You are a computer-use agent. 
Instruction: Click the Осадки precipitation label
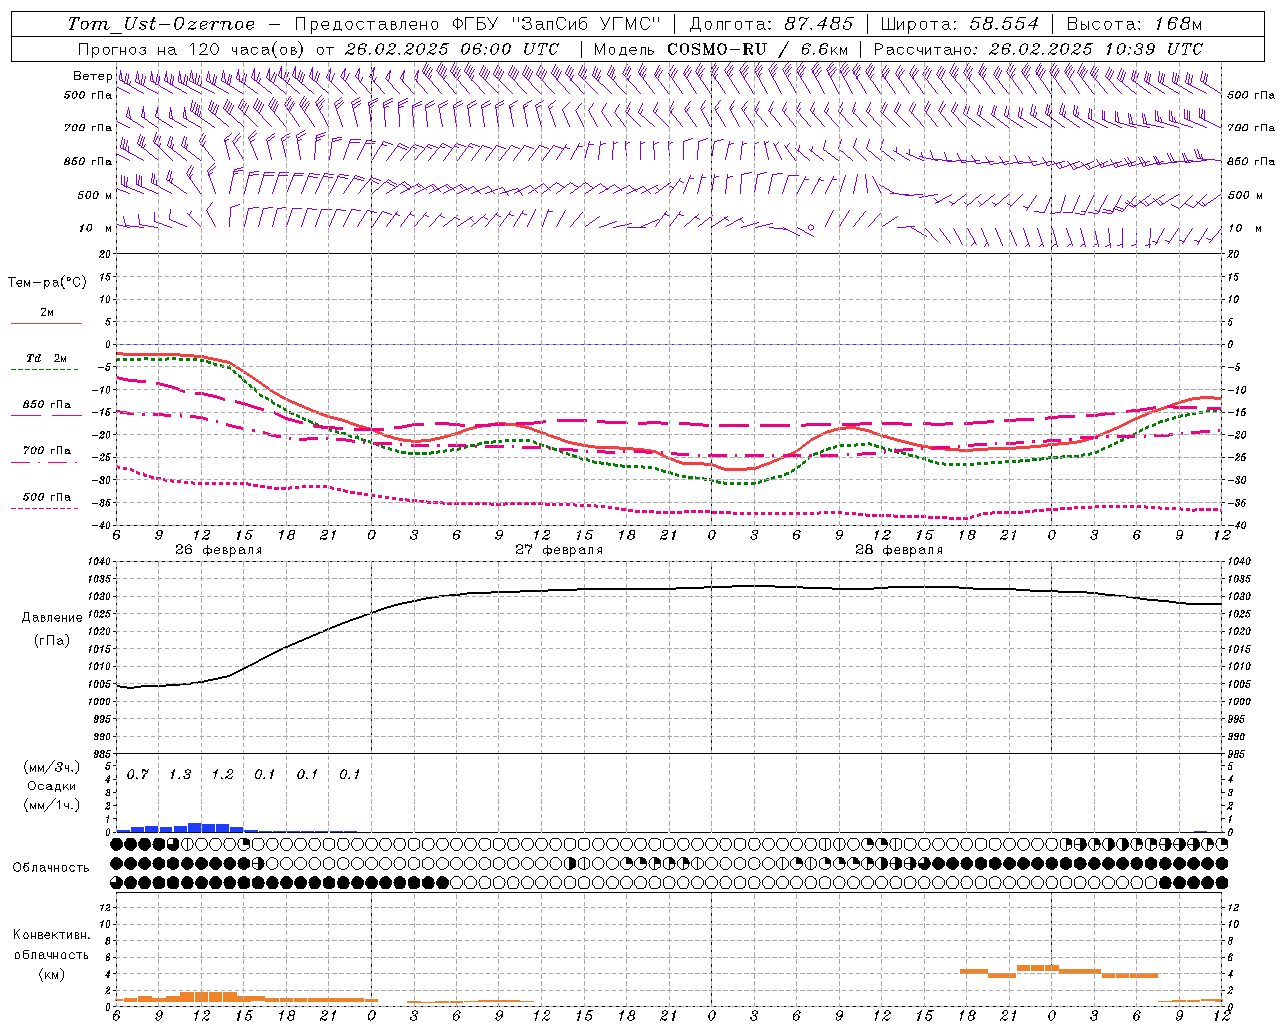coord(52,786)
